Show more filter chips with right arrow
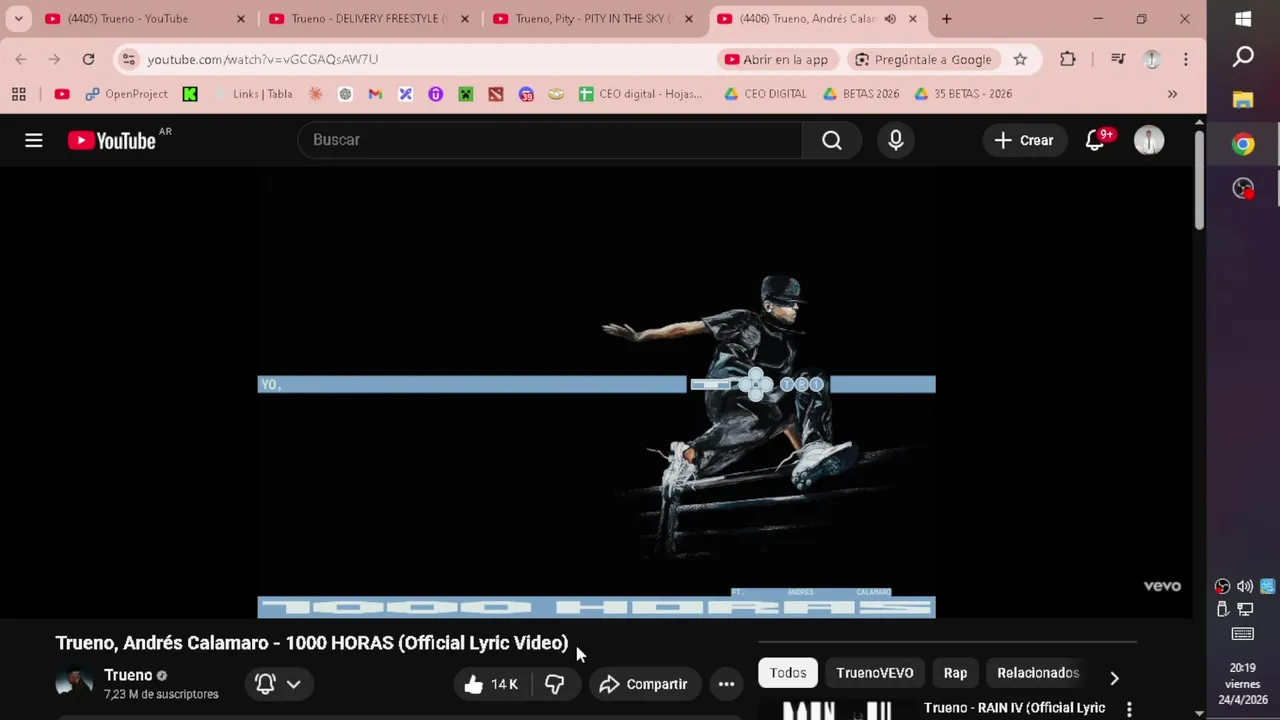 click(1115, 678)
